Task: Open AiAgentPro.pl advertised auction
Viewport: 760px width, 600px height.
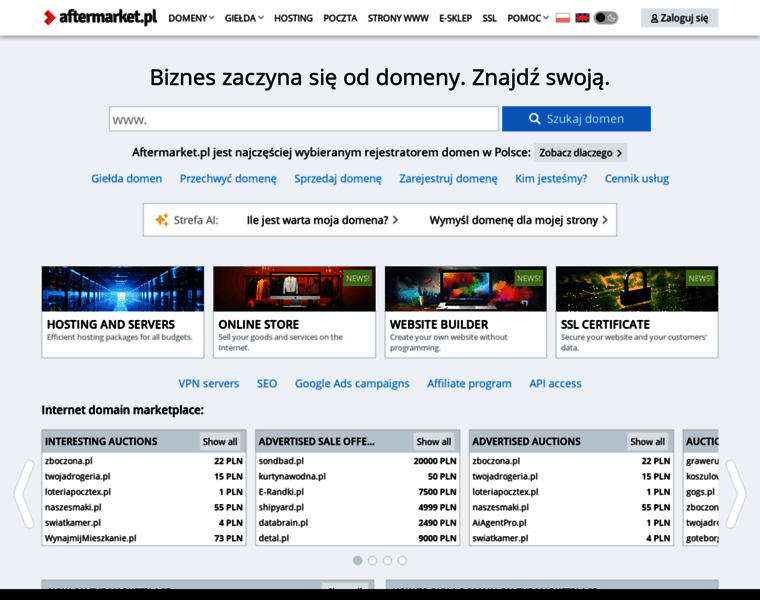Action: 499,523
